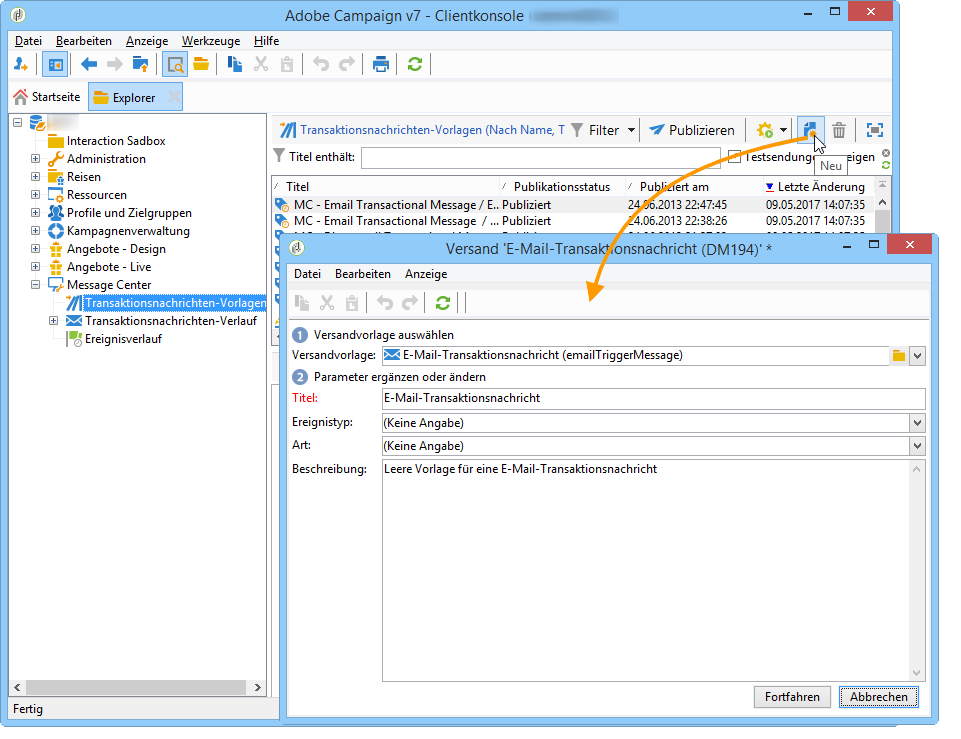Click the user connection icon in main toolbar
The image size is (961, 739).
click(21, 64)
